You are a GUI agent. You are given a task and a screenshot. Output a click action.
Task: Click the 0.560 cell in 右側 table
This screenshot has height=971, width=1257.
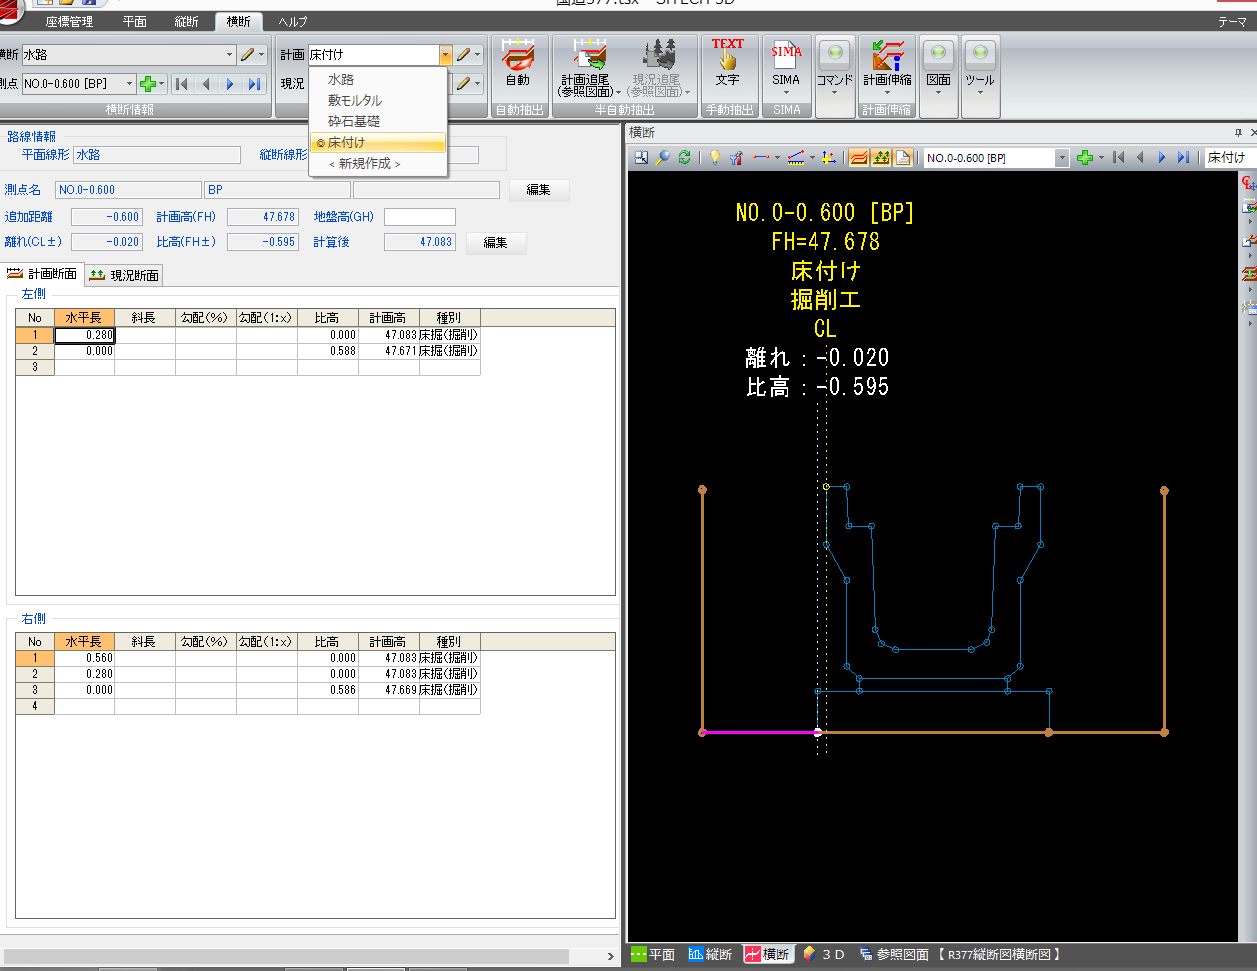click(84, 658)
